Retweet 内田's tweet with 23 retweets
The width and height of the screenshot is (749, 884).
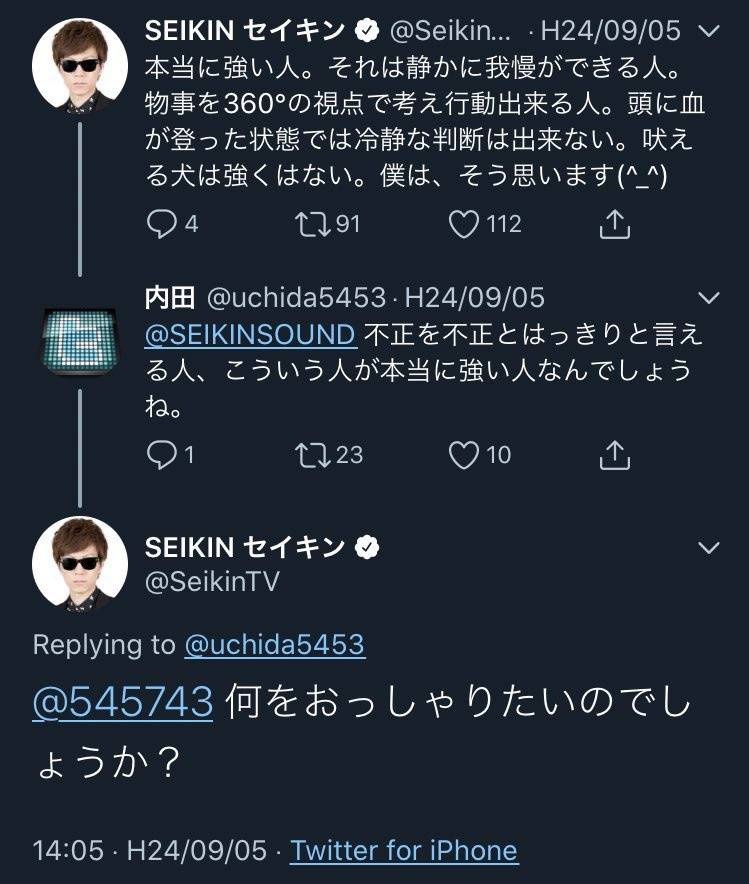(311, 456)
